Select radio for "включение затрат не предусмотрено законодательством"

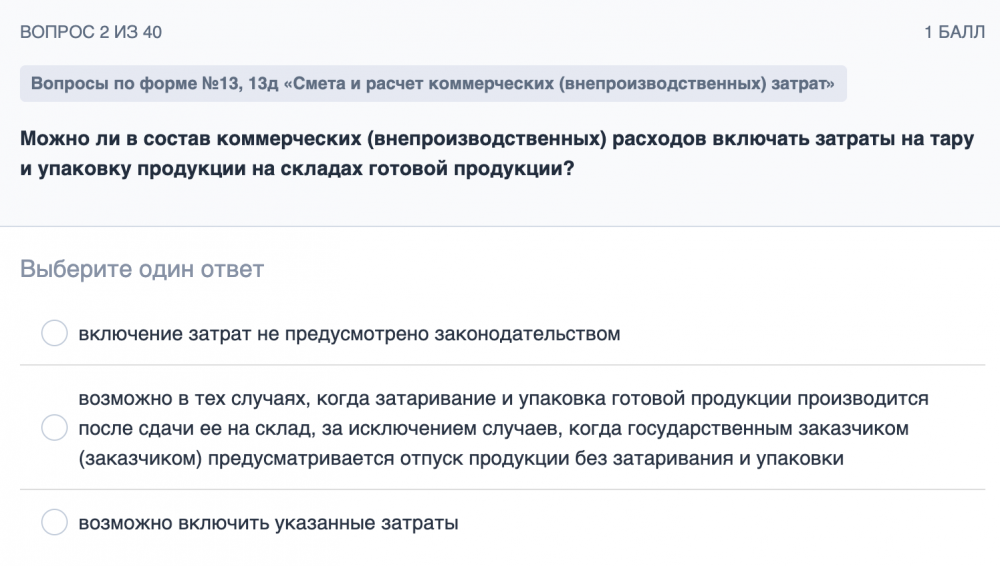54,334
